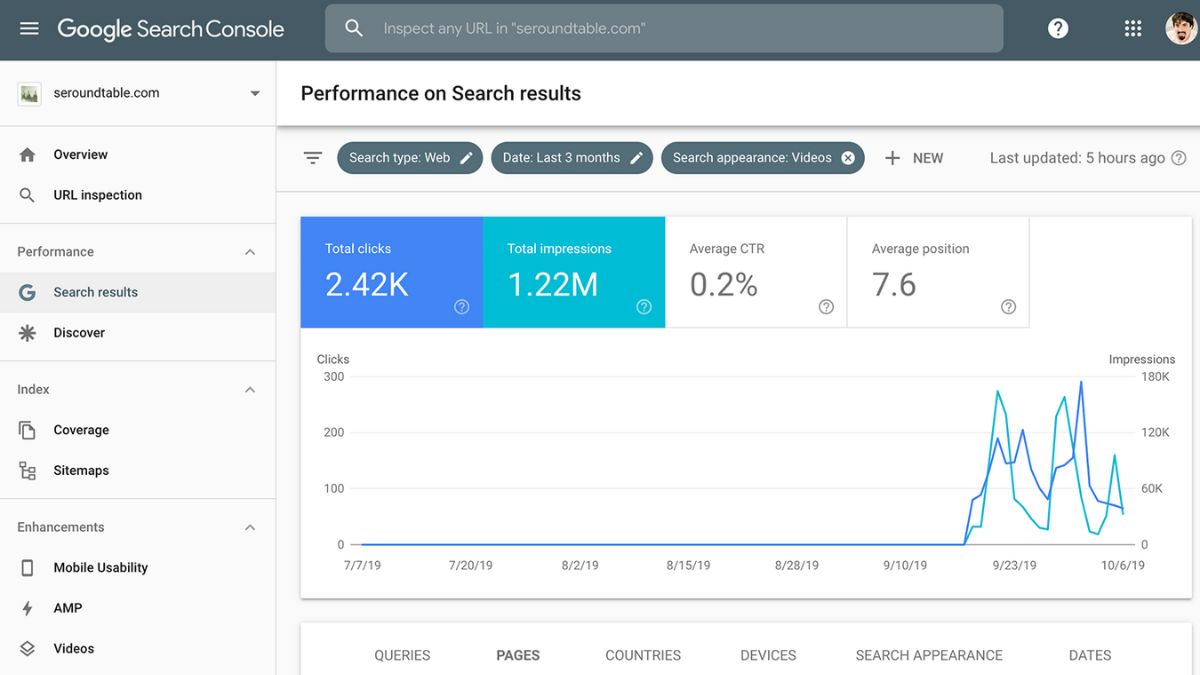Click the Google Search Console logo

click(171, 29)
